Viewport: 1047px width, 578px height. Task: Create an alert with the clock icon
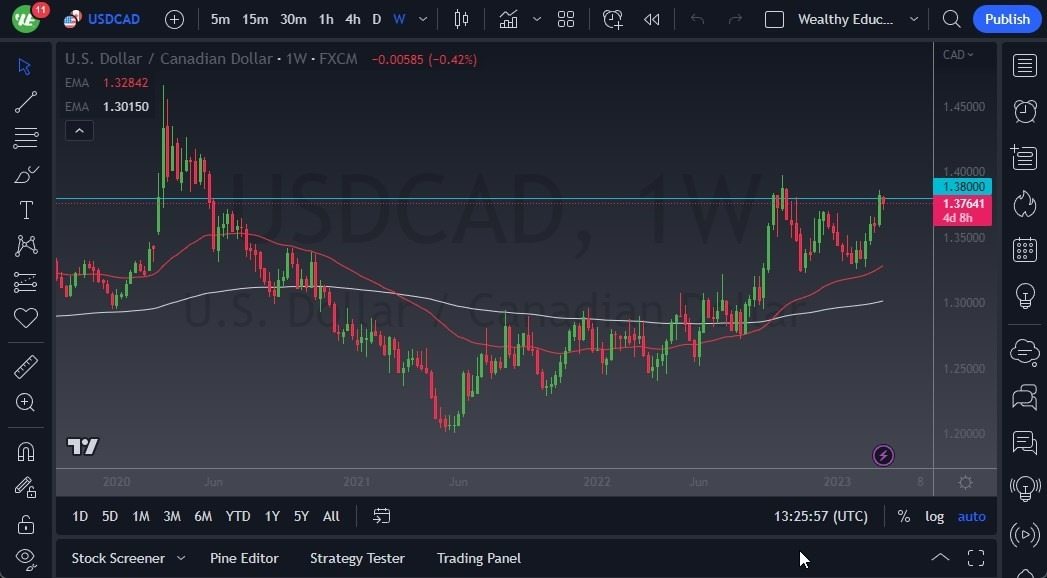(x=612, y=19)
